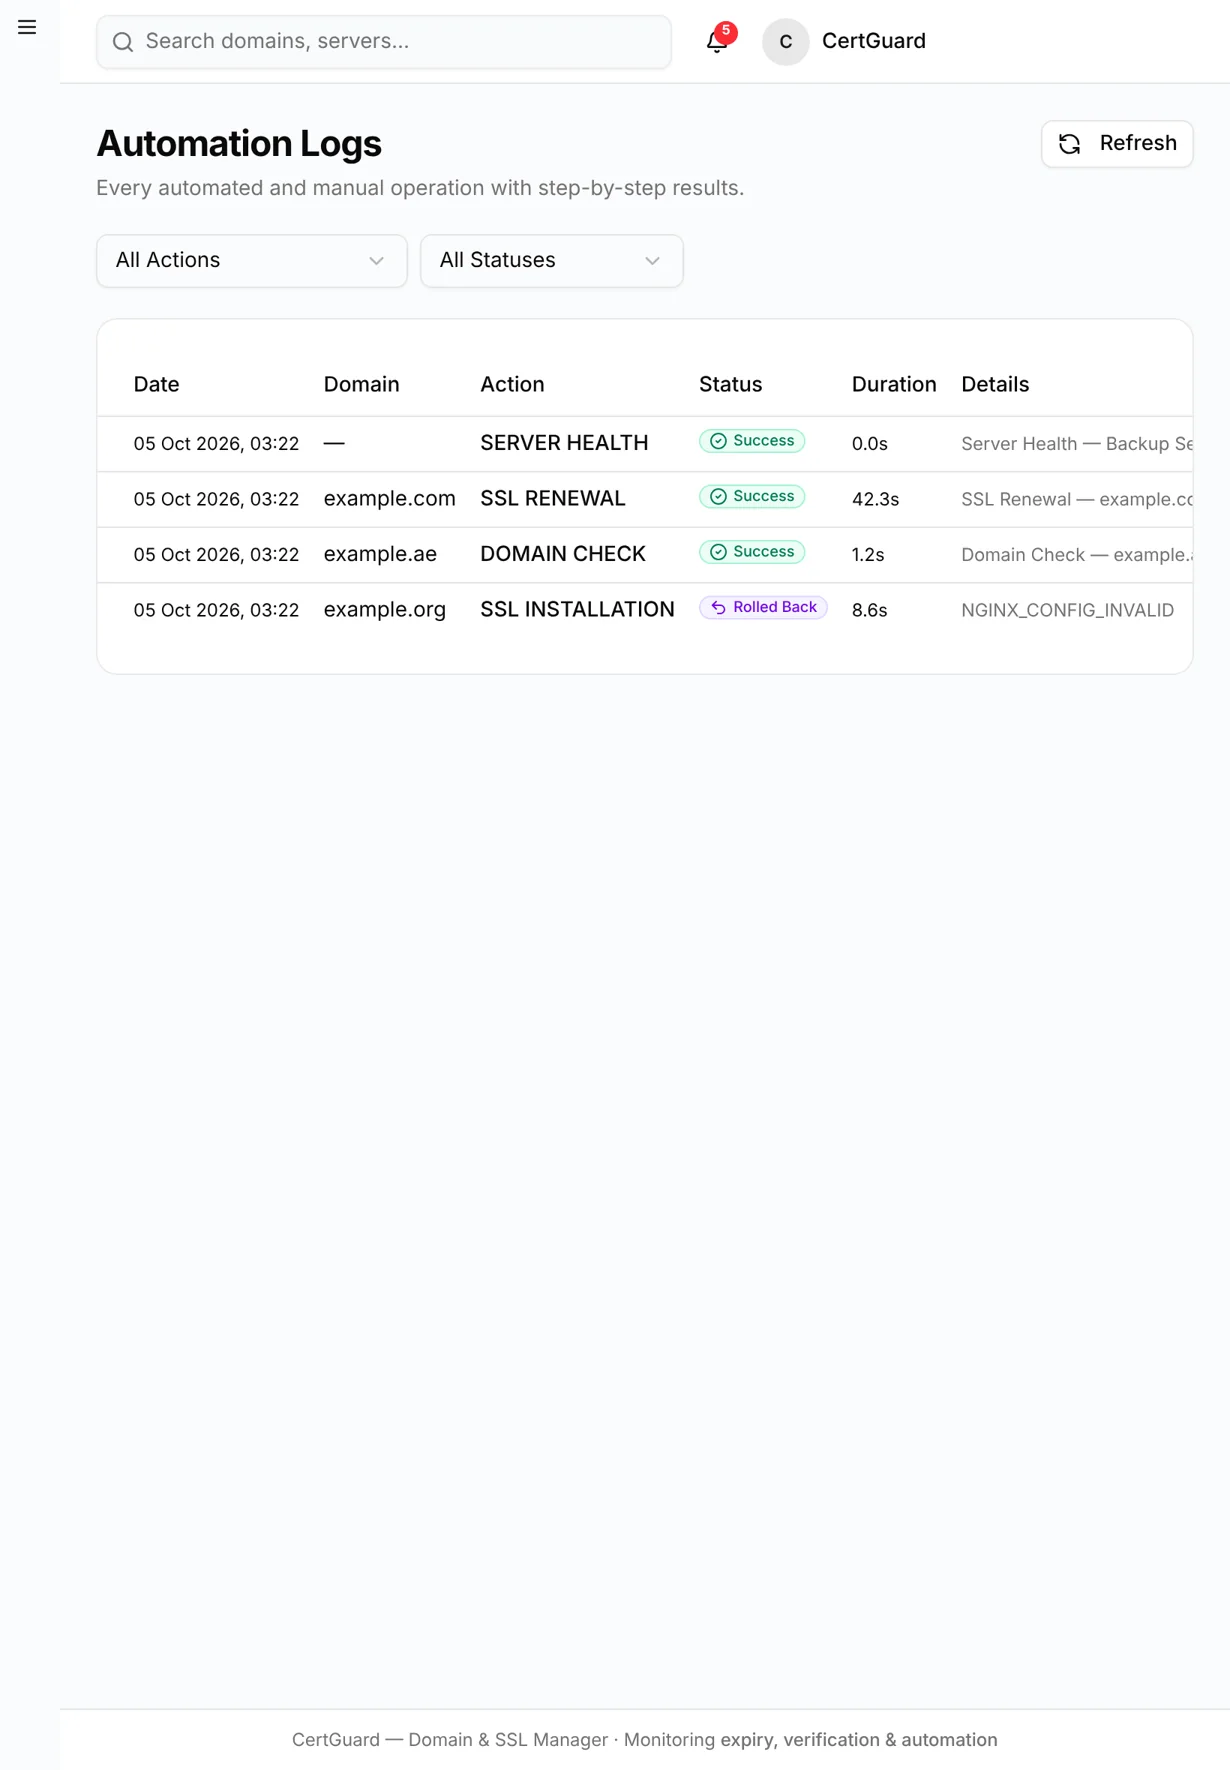Click the search magnifier icon
Screen dimensions: 1230x1770
click(x=123, y=42)
